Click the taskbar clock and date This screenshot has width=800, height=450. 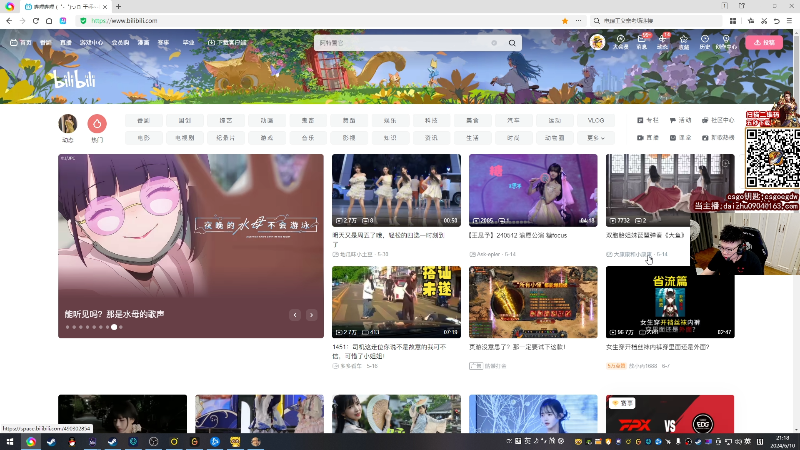coord(783,442)
